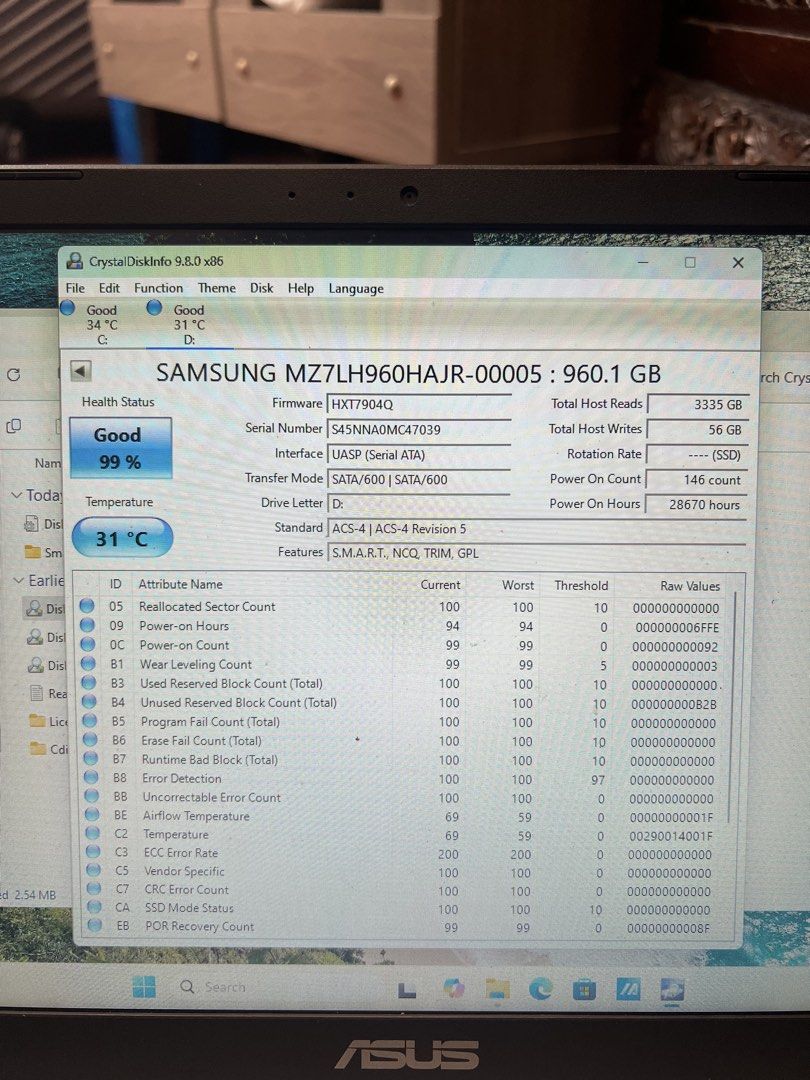
Task: Click the Raw Values column header
Action: 689,586
